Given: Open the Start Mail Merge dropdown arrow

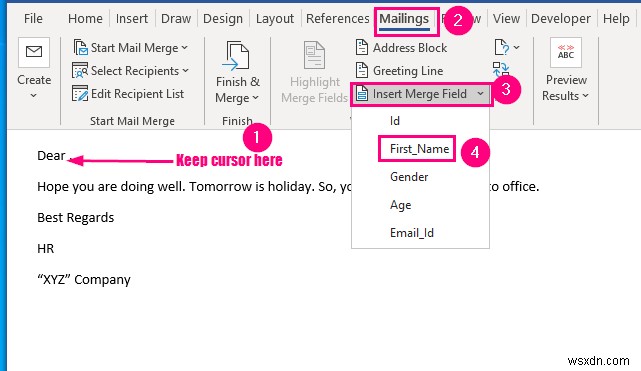Looking at the screenshot, I should 185,48.
